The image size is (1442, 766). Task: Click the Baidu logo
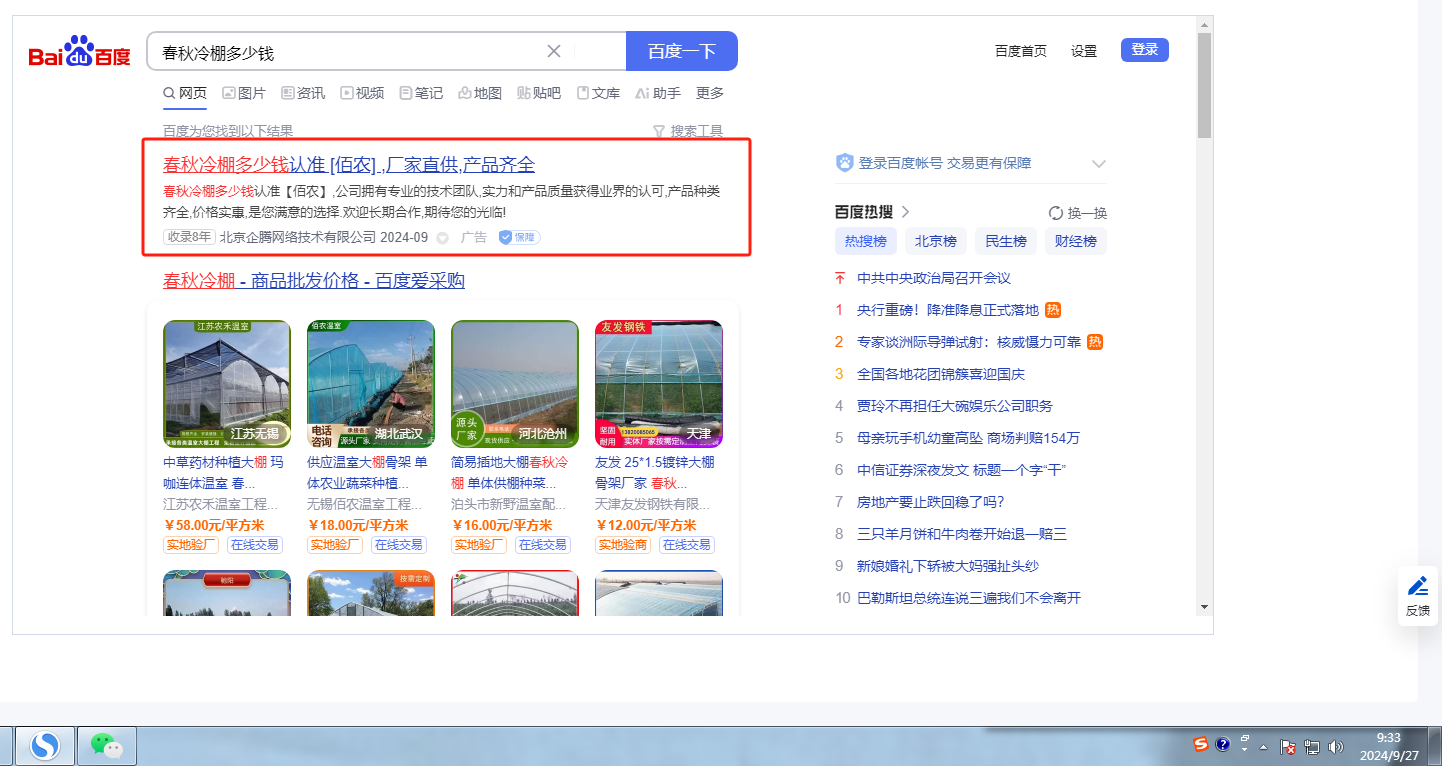[x=79, y=51]
